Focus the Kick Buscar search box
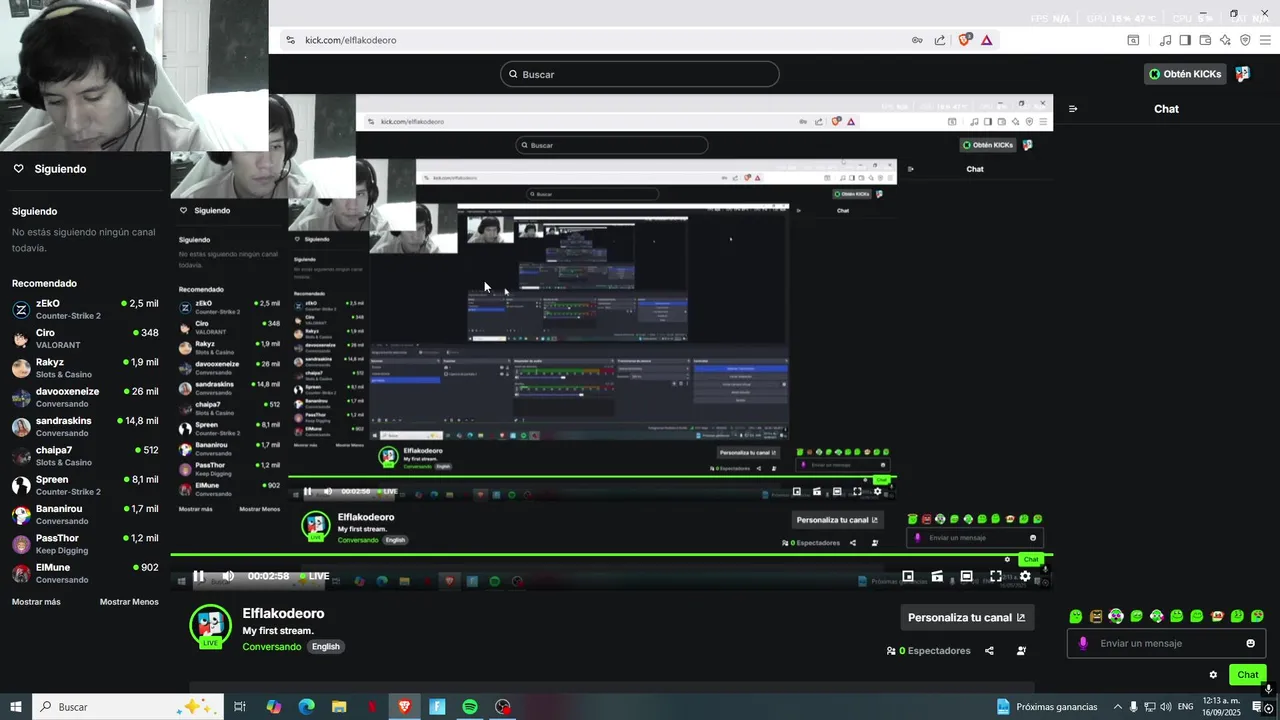This screenshot has height=720, width=1280. (640, 74)
